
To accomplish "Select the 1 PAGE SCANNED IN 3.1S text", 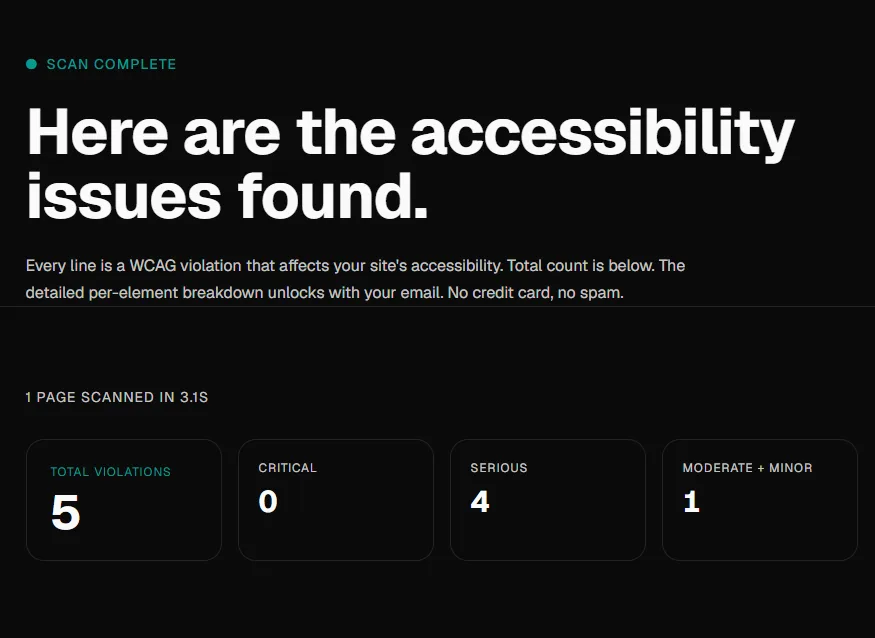I will [117, 397].
